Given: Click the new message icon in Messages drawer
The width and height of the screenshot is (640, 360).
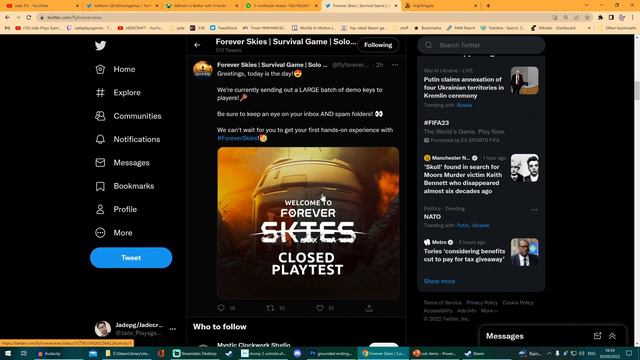Looking at the screenshot, I should (597, 336).
